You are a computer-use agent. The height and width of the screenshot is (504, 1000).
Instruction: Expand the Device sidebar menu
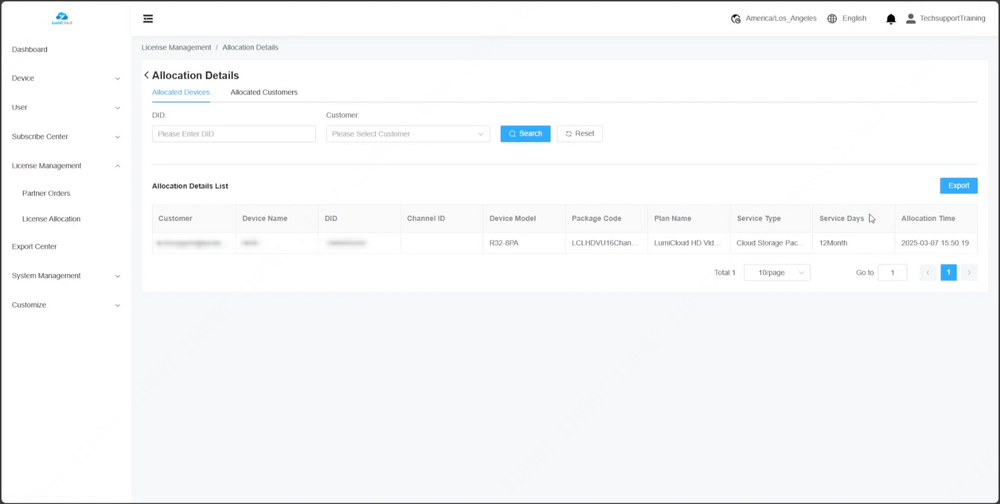65,78
